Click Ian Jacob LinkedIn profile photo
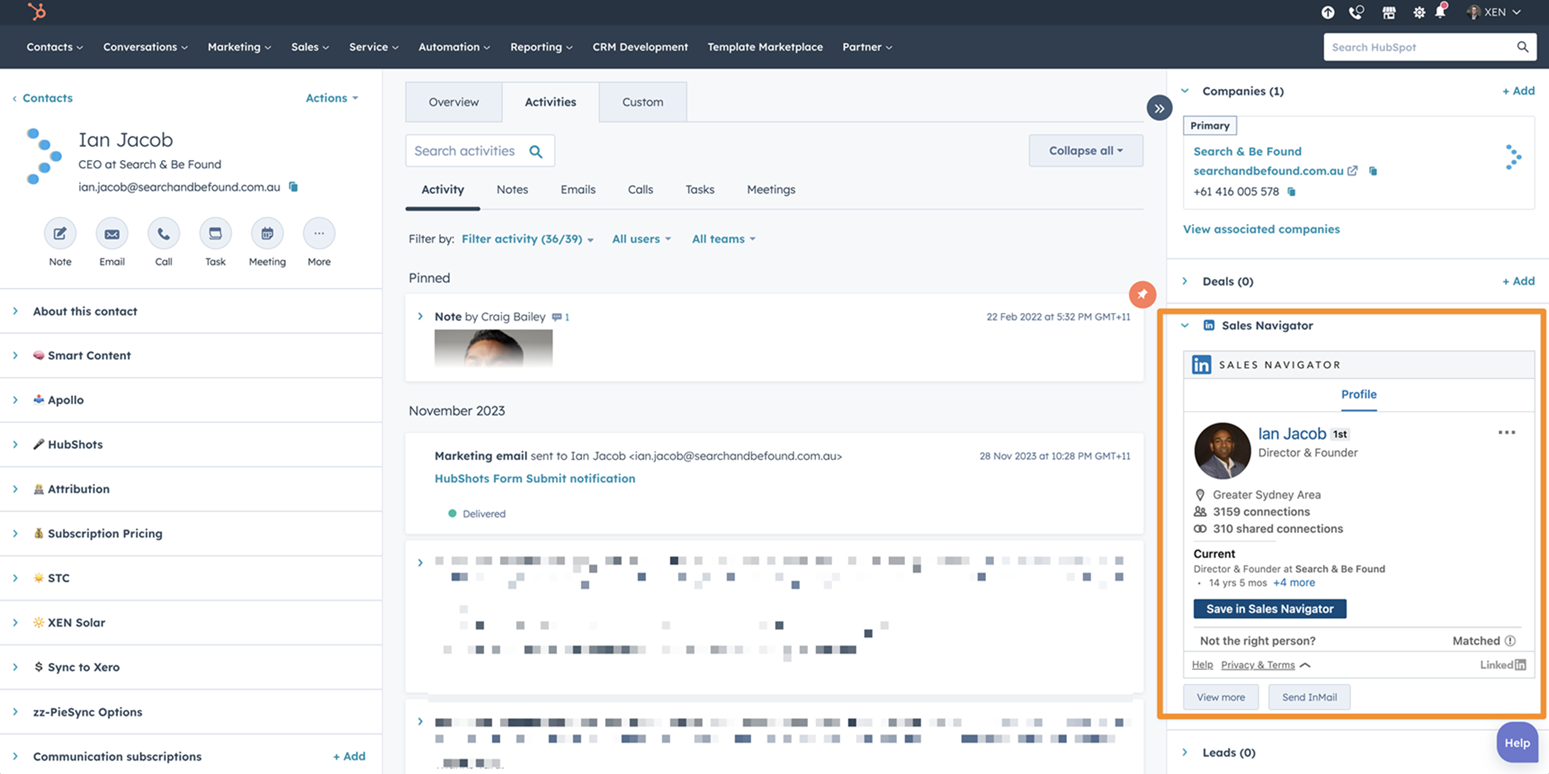 pyautogui.click(x=1222, y=451)
